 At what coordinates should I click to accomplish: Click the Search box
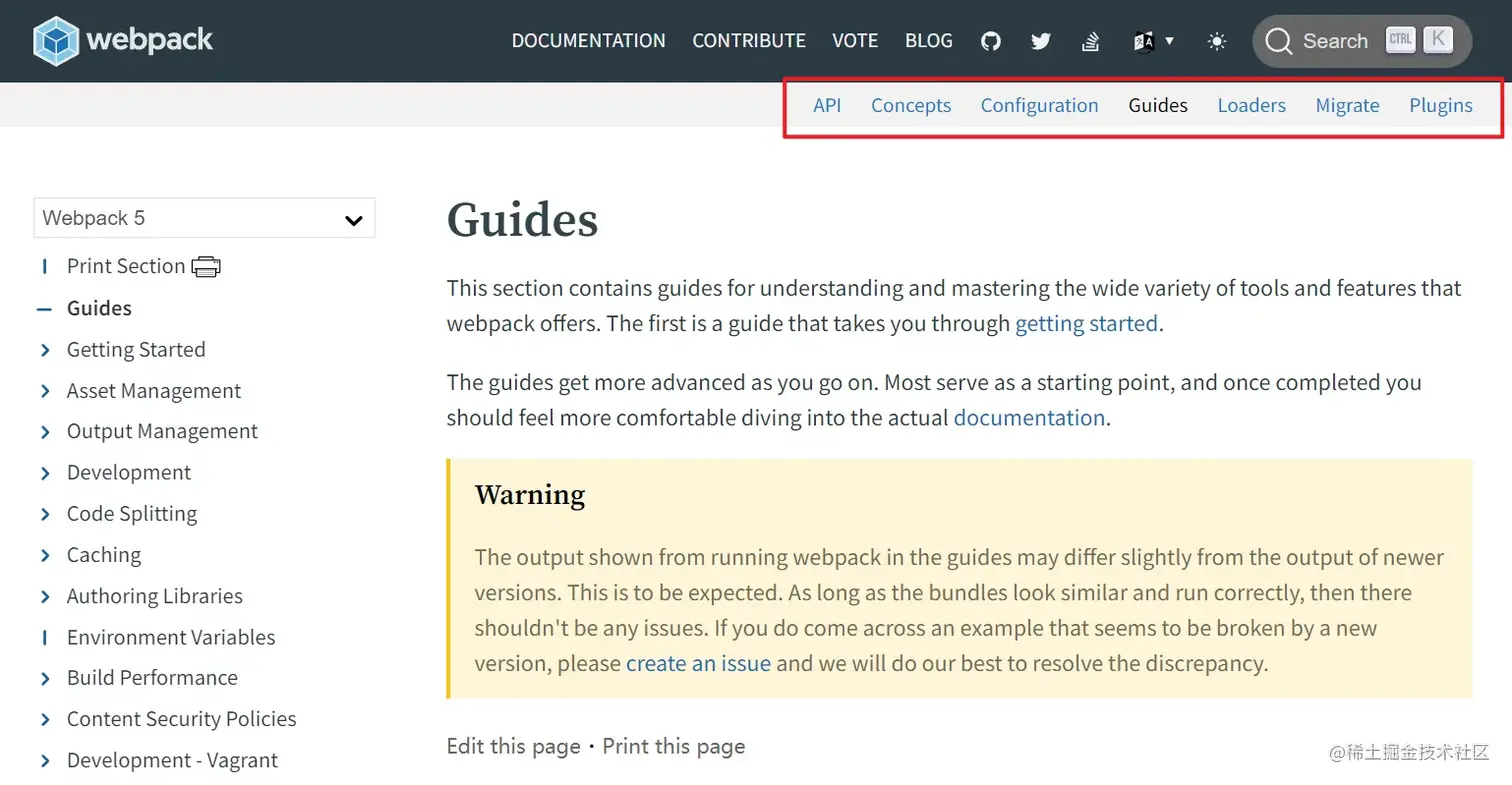(1362, 41)
